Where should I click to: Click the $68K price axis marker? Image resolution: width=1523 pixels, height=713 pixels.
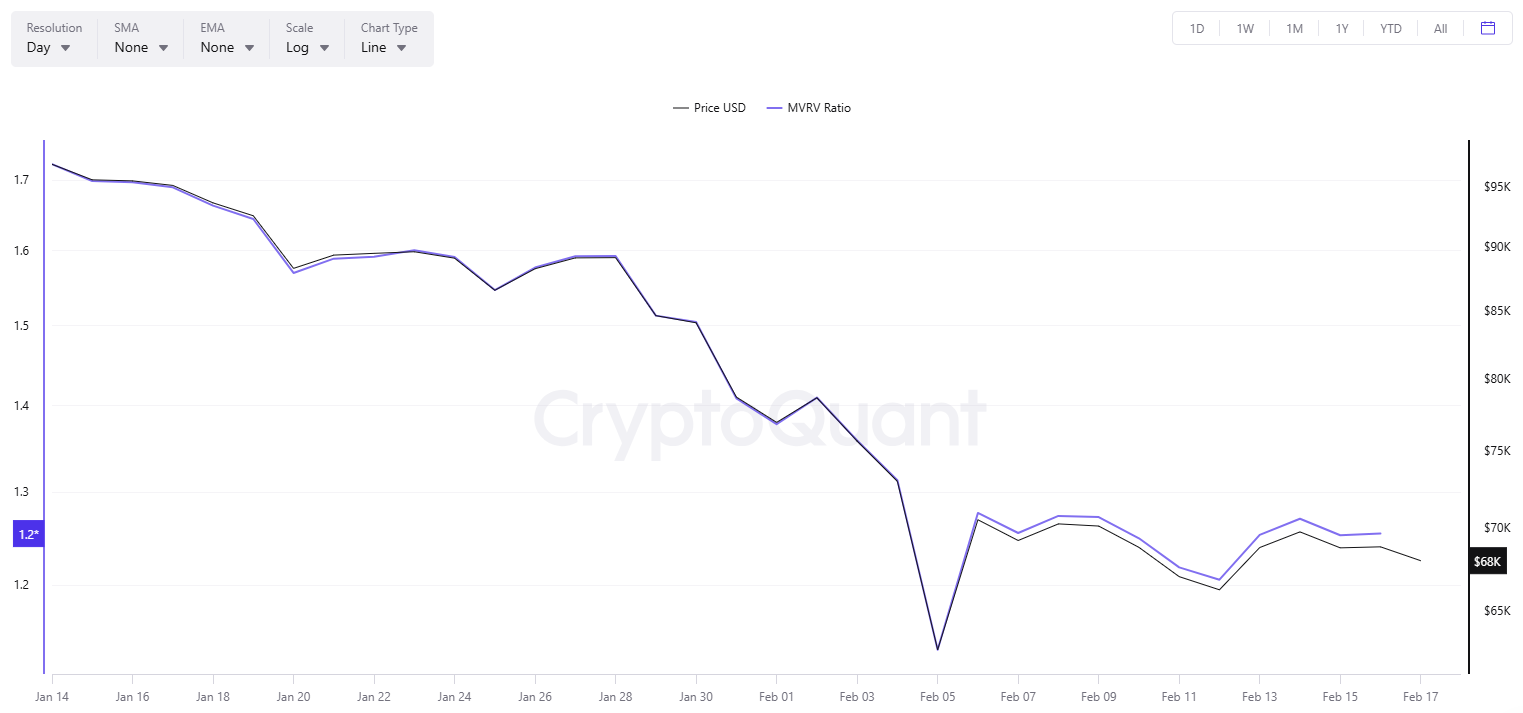pos(1487,561)
